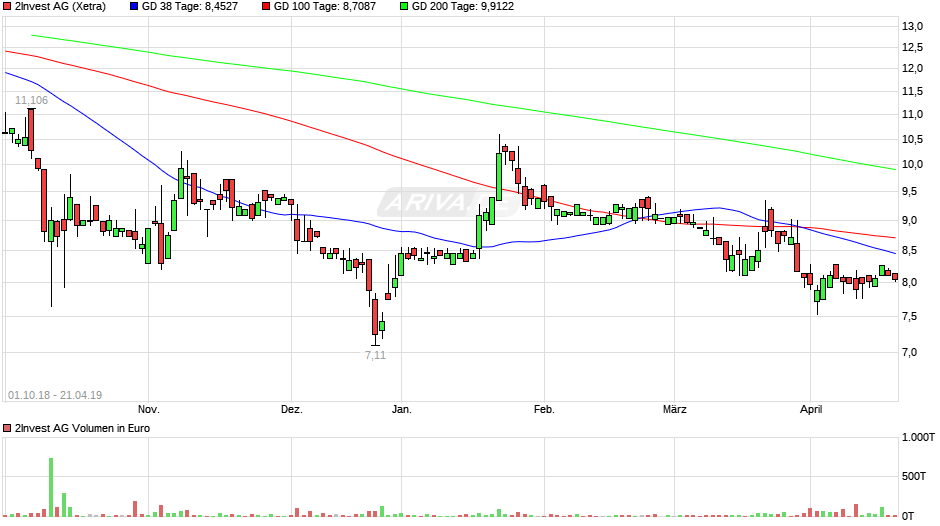
Task: Click the 500T volume axis value
Action: click(914, 476)
